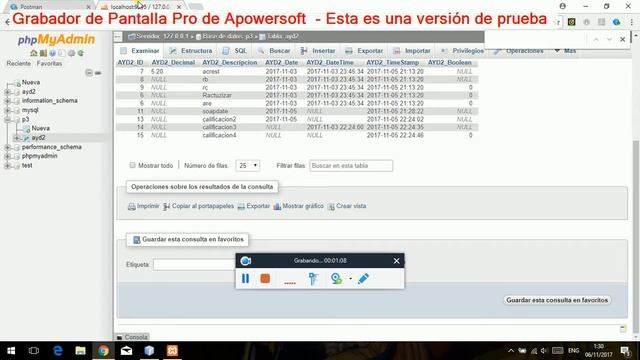Collapse p3 database tree node
This screenshot has width=640, height=360.
(7, 120)
